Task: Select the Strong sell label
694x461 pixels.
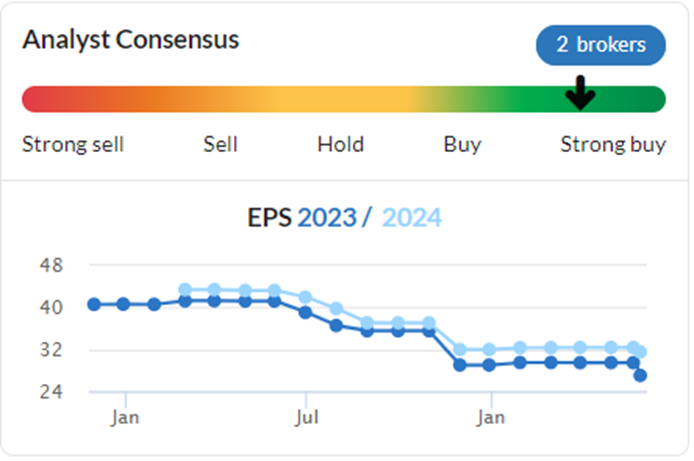Action: coord(73,144)
